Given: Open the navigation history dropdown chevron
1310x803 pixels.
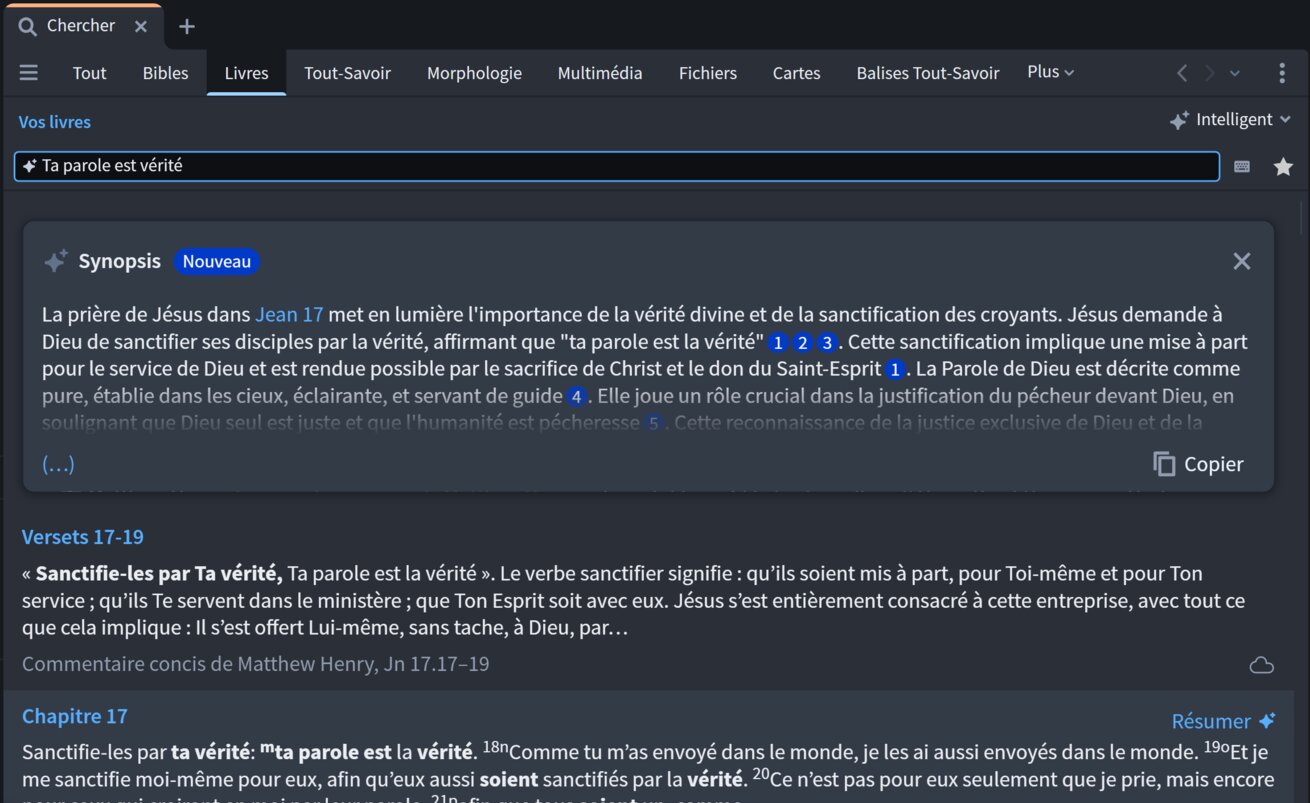Looking at the screenshot, I should tap(1235, 73).
